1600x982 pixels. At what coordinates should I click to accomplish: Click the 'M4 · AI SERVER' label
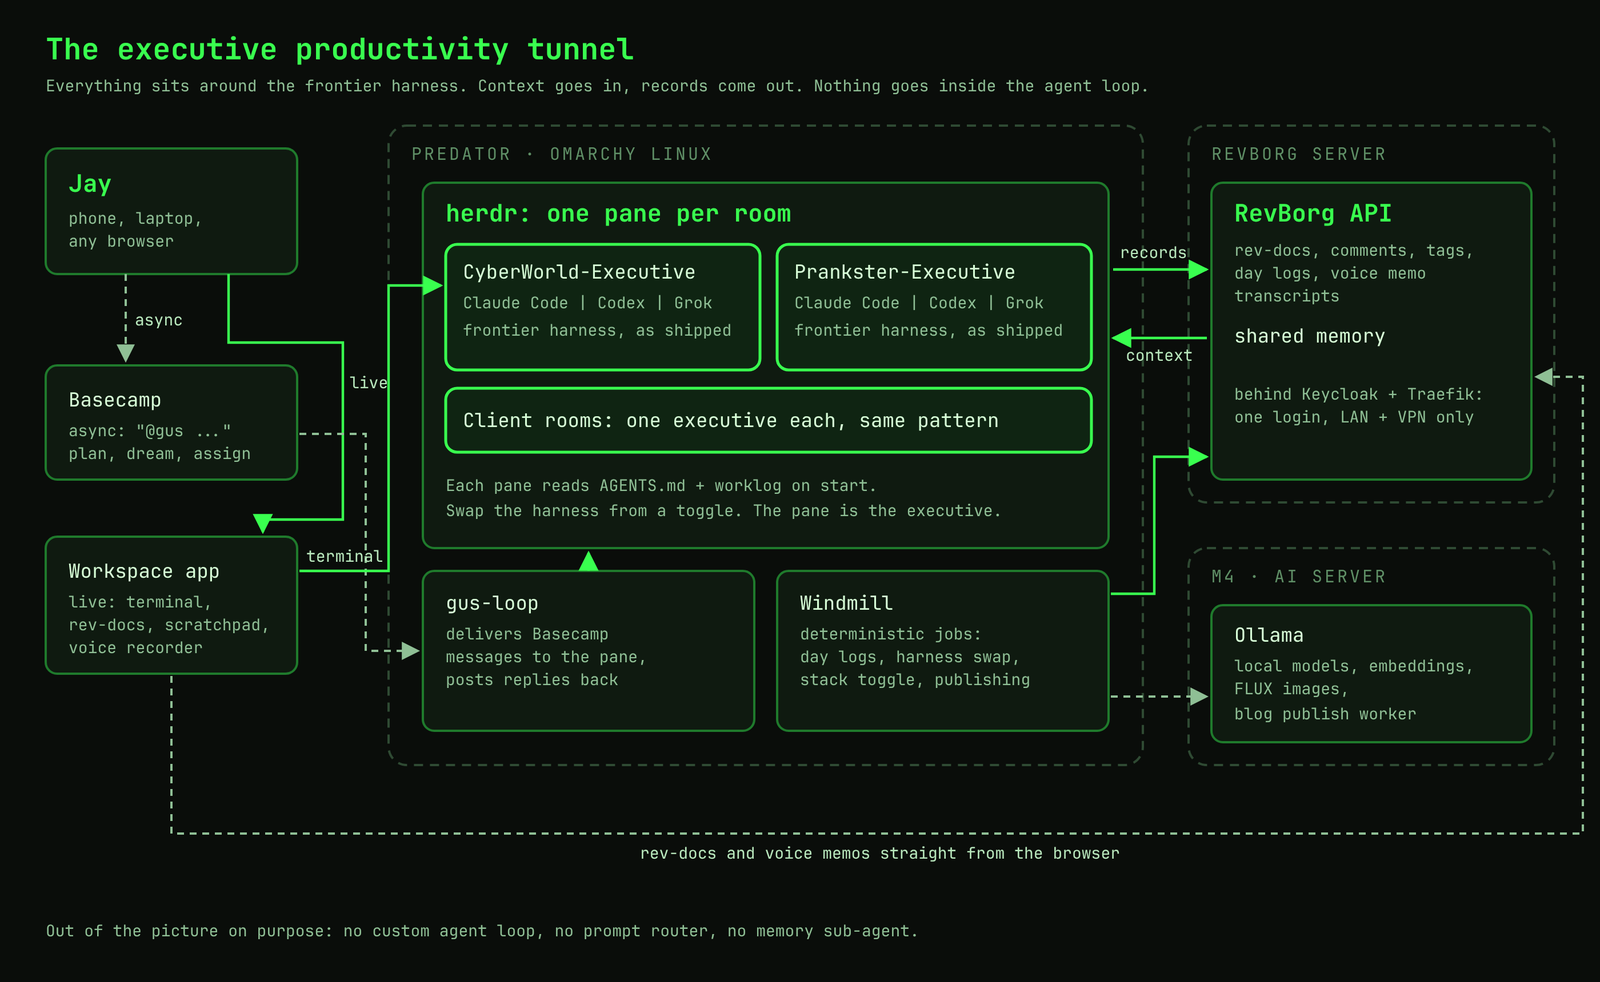coord(1299,577)
